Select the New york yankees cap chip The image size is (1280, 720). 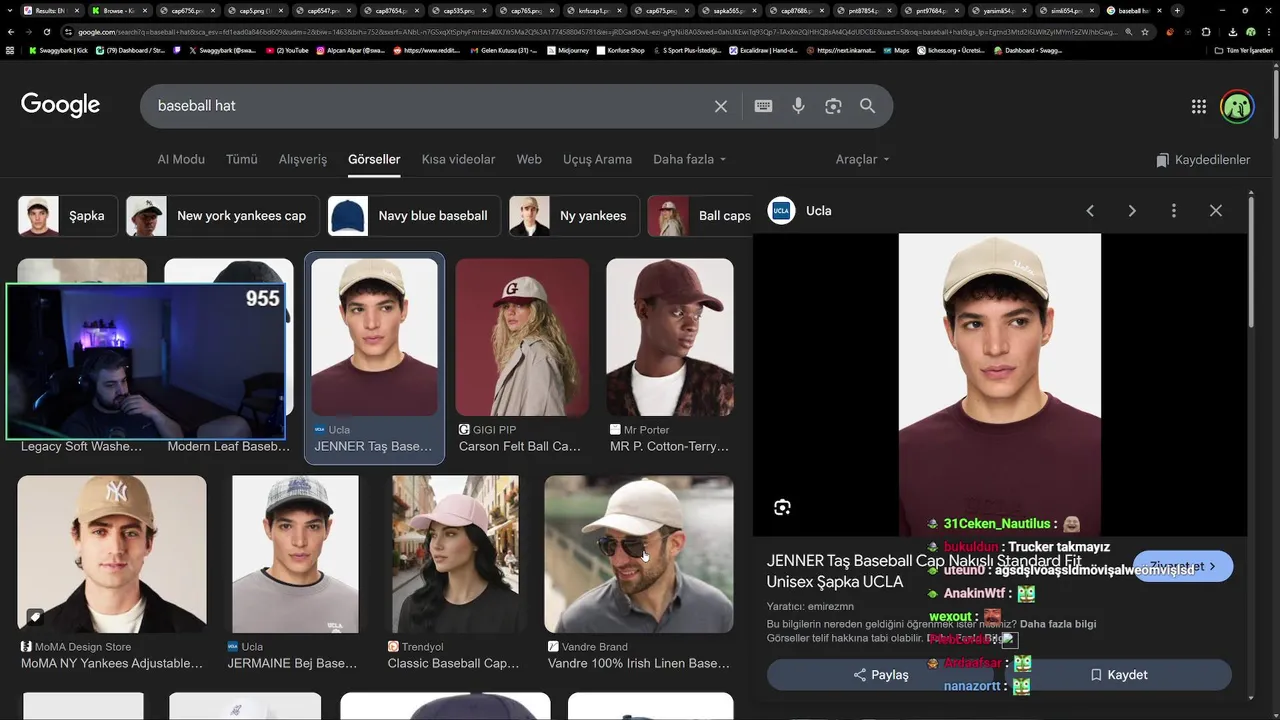(x=222, y=216)
